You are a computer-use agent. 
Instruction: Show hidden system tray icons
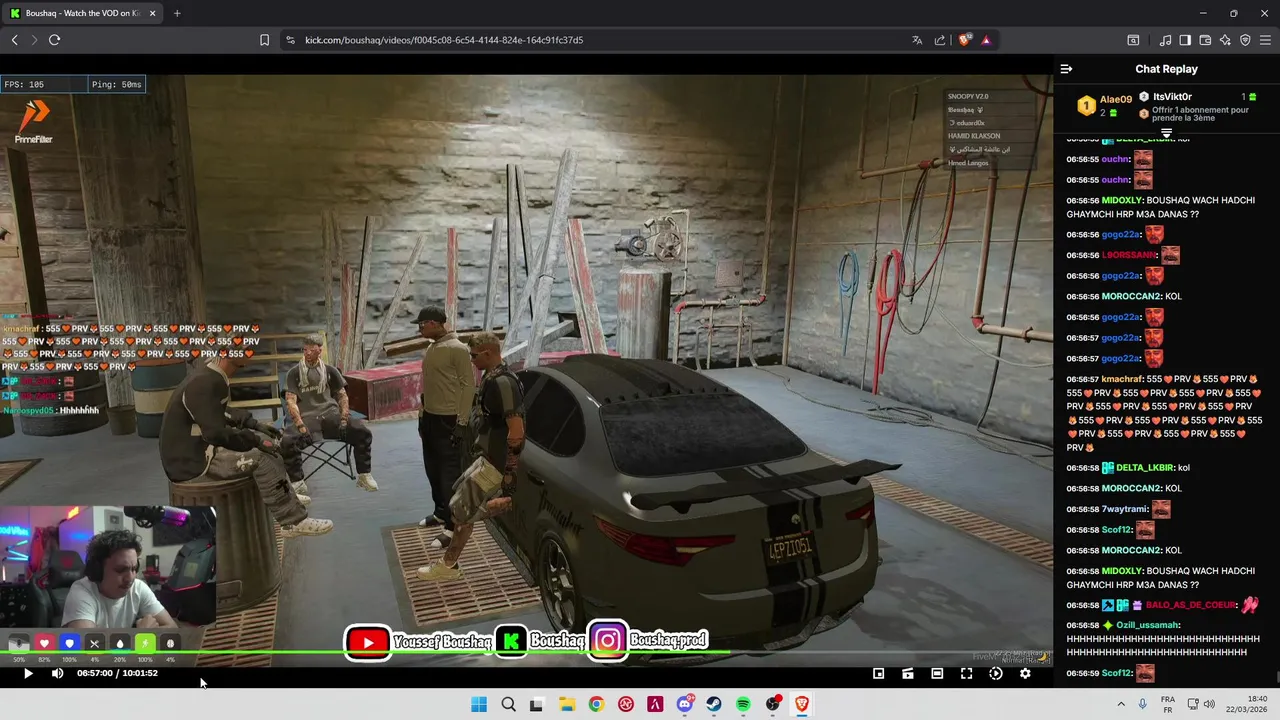click(1120, 704)
